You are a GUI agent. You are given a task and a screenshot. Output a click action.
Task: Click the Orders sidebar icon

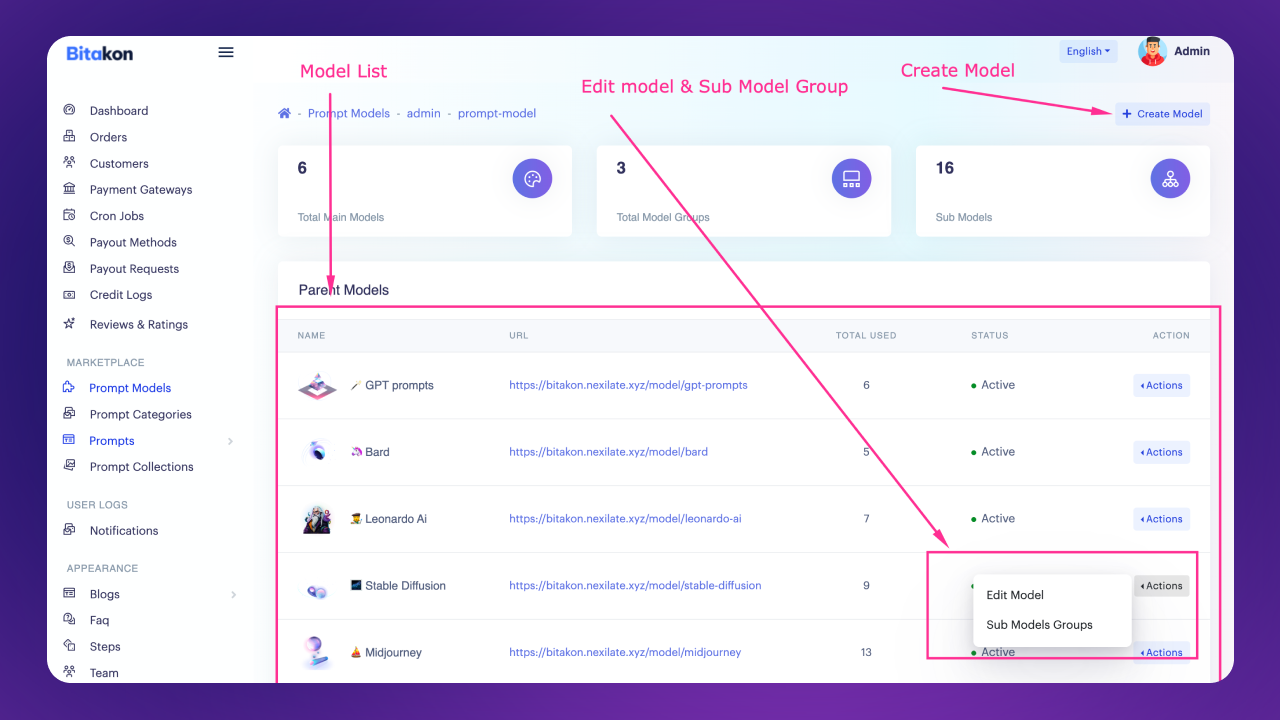[x=69, y=137]
